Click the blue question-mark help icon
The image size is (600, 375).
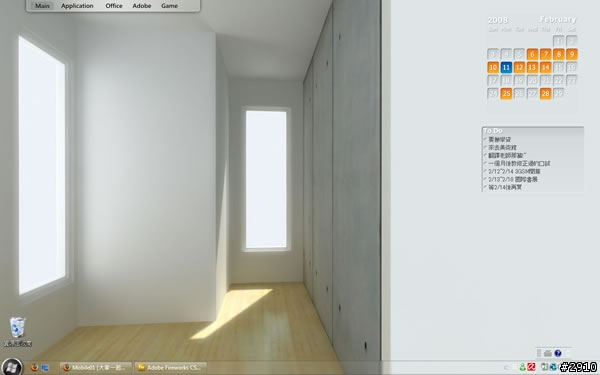click(x=558, y=353)
